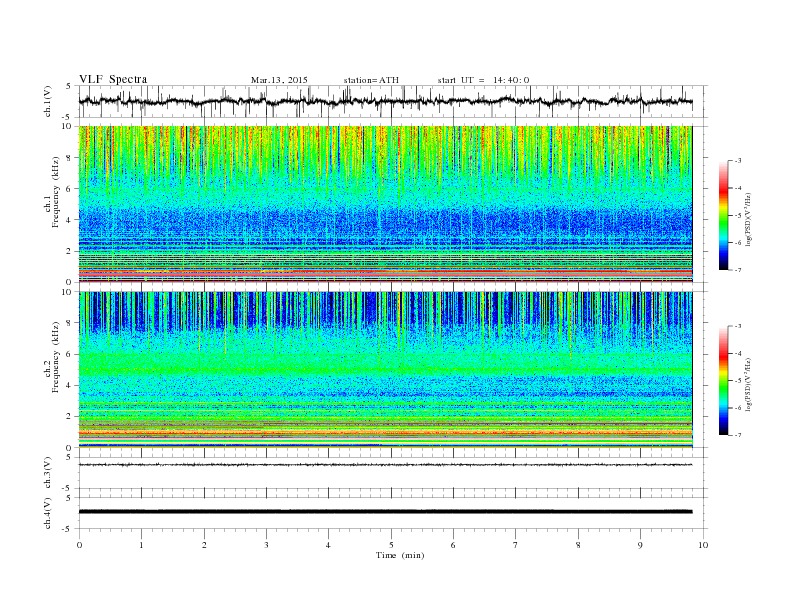The width and height of the screenshot is (792, 612).
Task: Click the "8" kHz tick on ch.2 spectrogram
Action: pos(70,323)
